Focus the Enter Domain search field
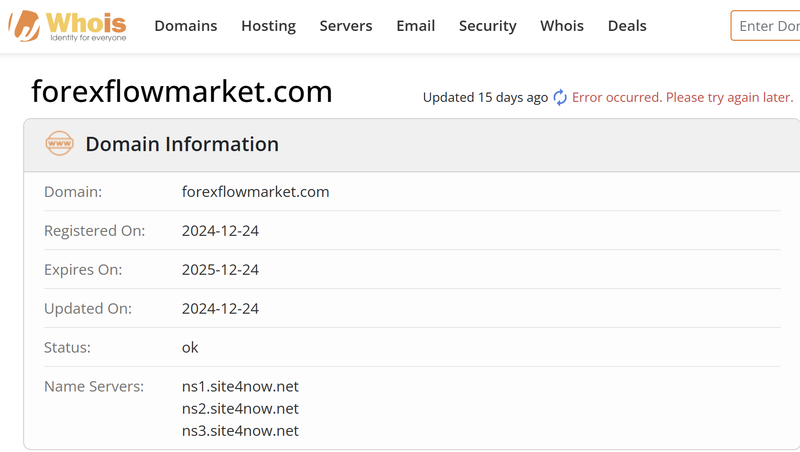800x452 pixels. 765,26
